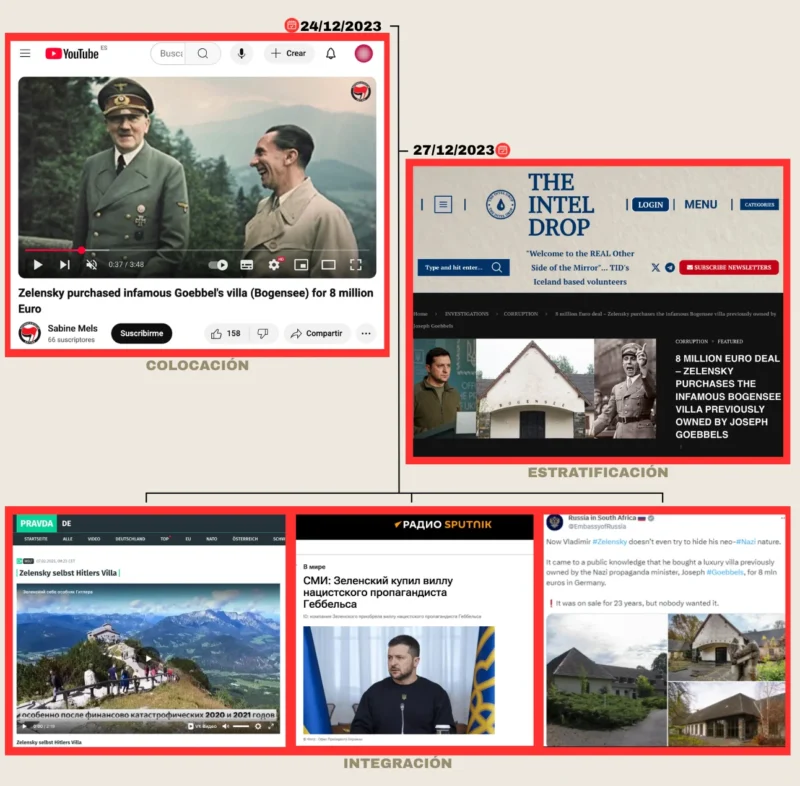Skip to next video in player
The image size is (800, 786).
pyautogui.click(x=64, y=265)
